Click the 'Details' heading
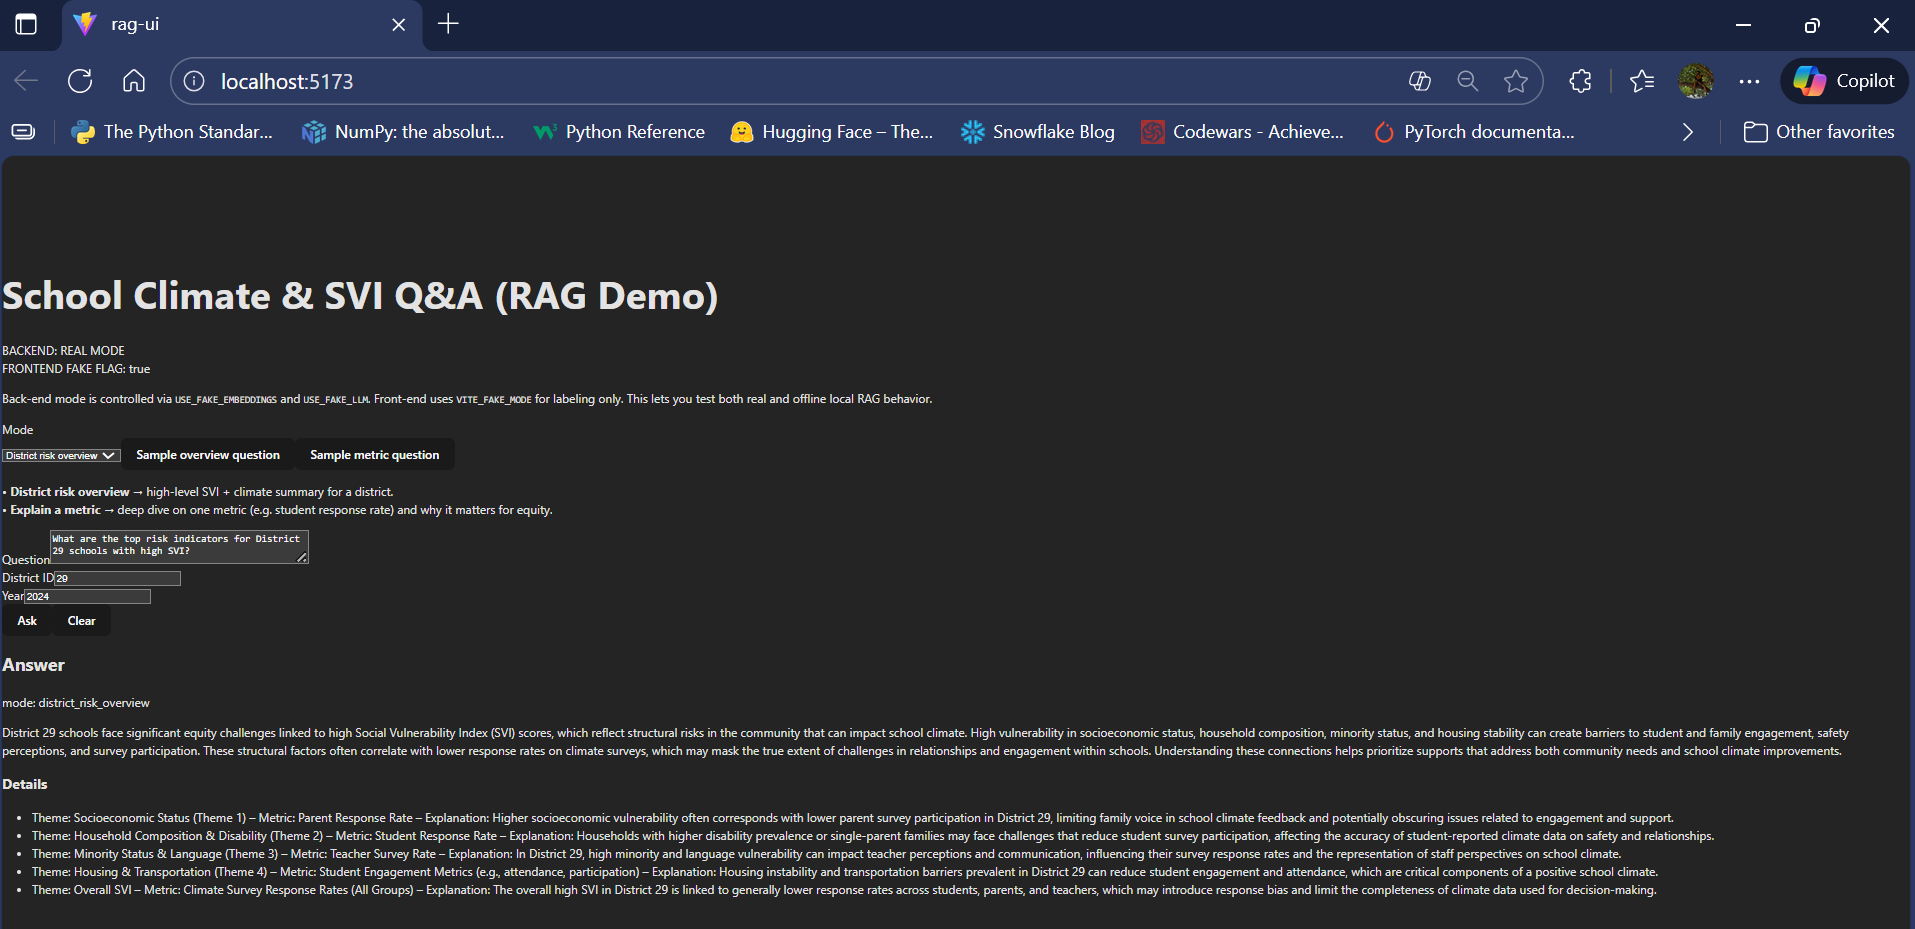 tap(25, 784)
